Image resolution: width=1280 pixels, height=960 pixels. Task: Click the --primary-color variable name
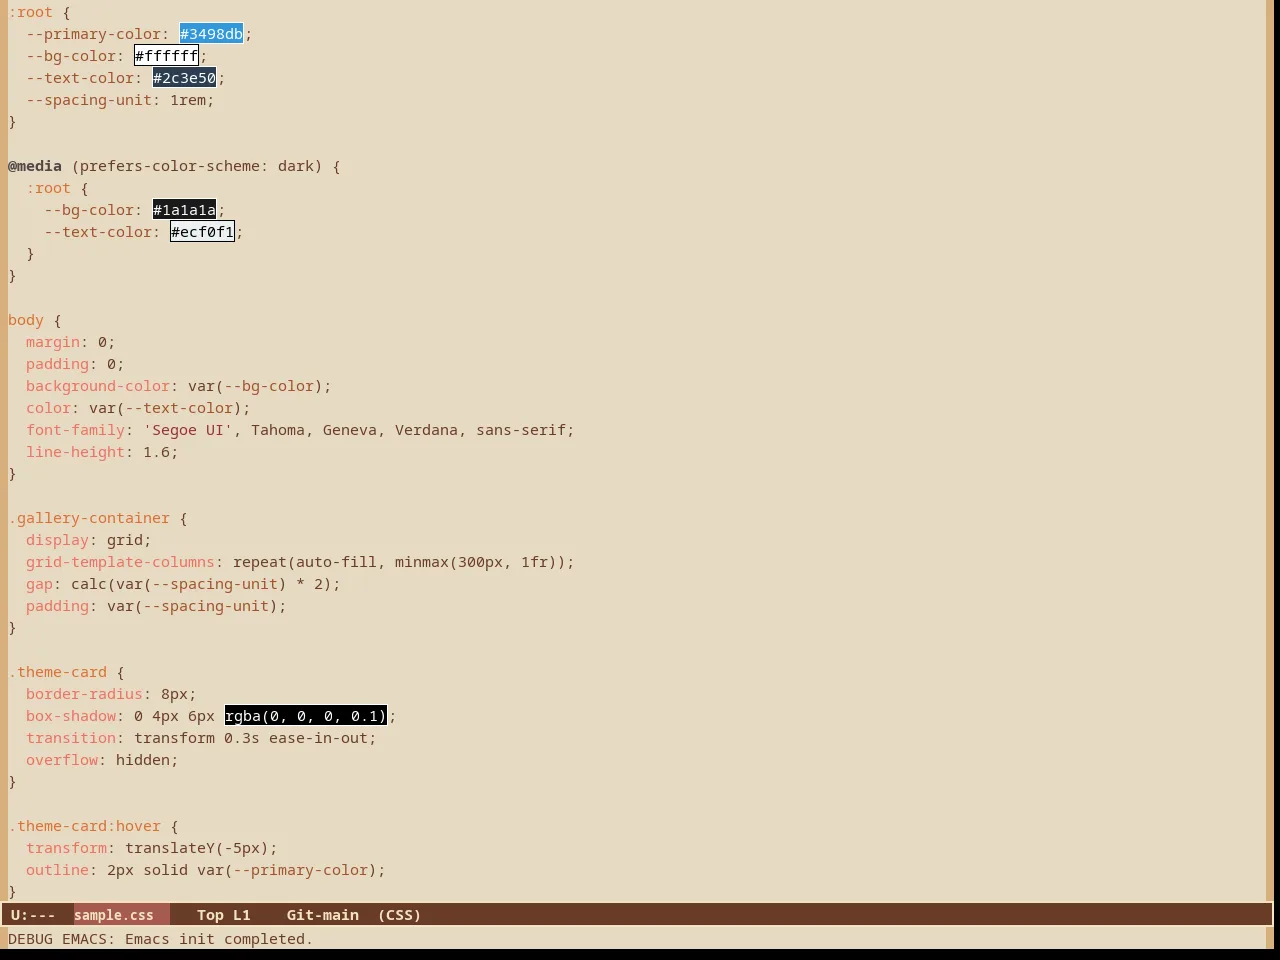pyautogui.click(x=93, y=34)
